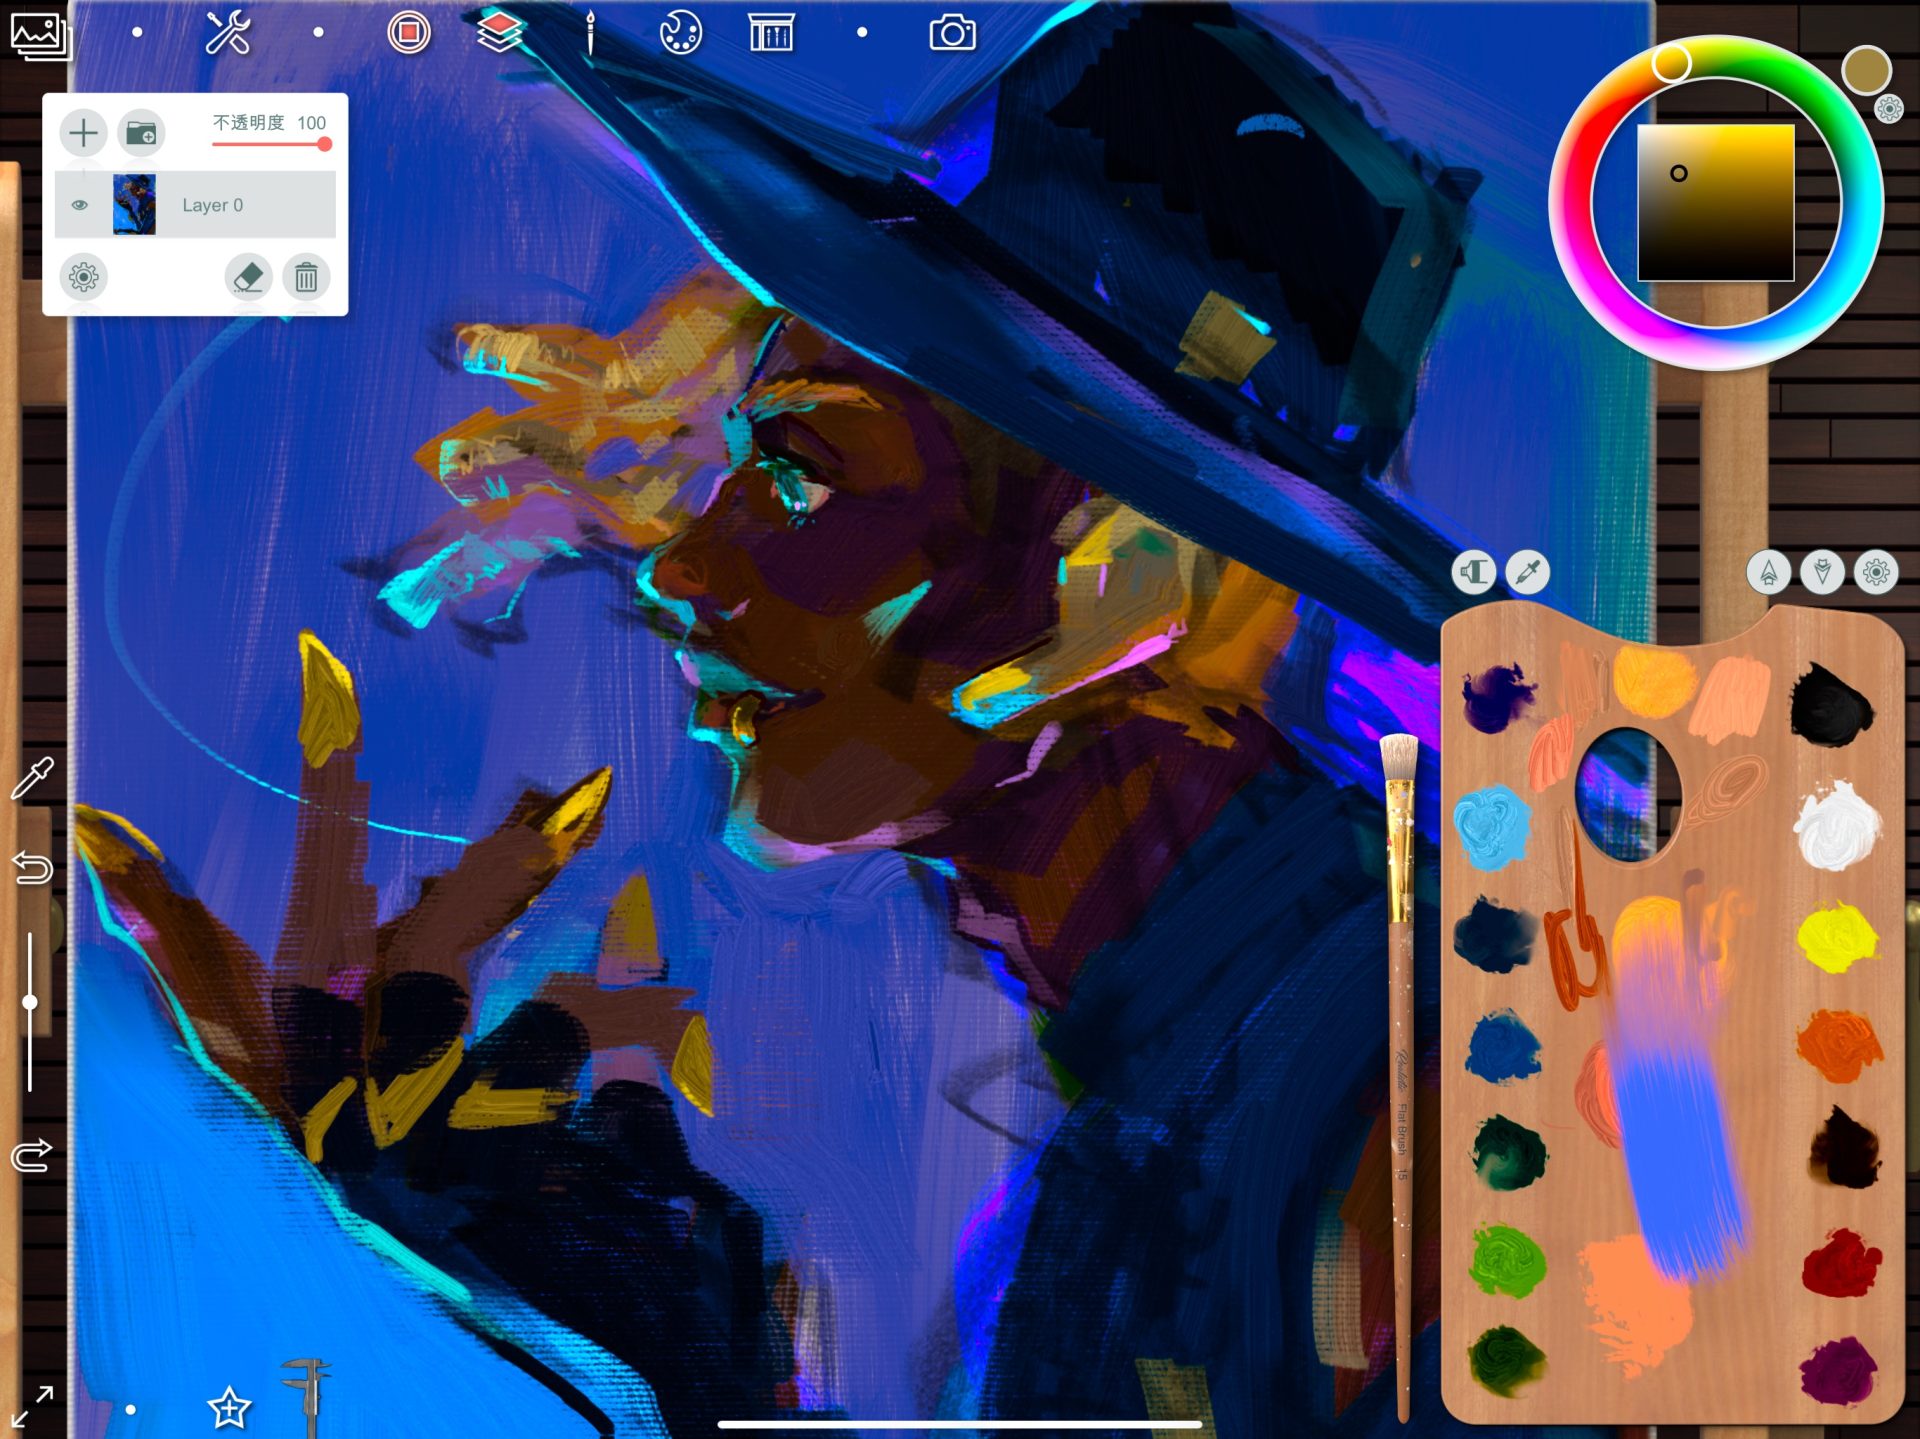This screenshot has height=1439, width=1920.
Task: Select the eyedropper tool on the left edge
Action: point(32,778)
